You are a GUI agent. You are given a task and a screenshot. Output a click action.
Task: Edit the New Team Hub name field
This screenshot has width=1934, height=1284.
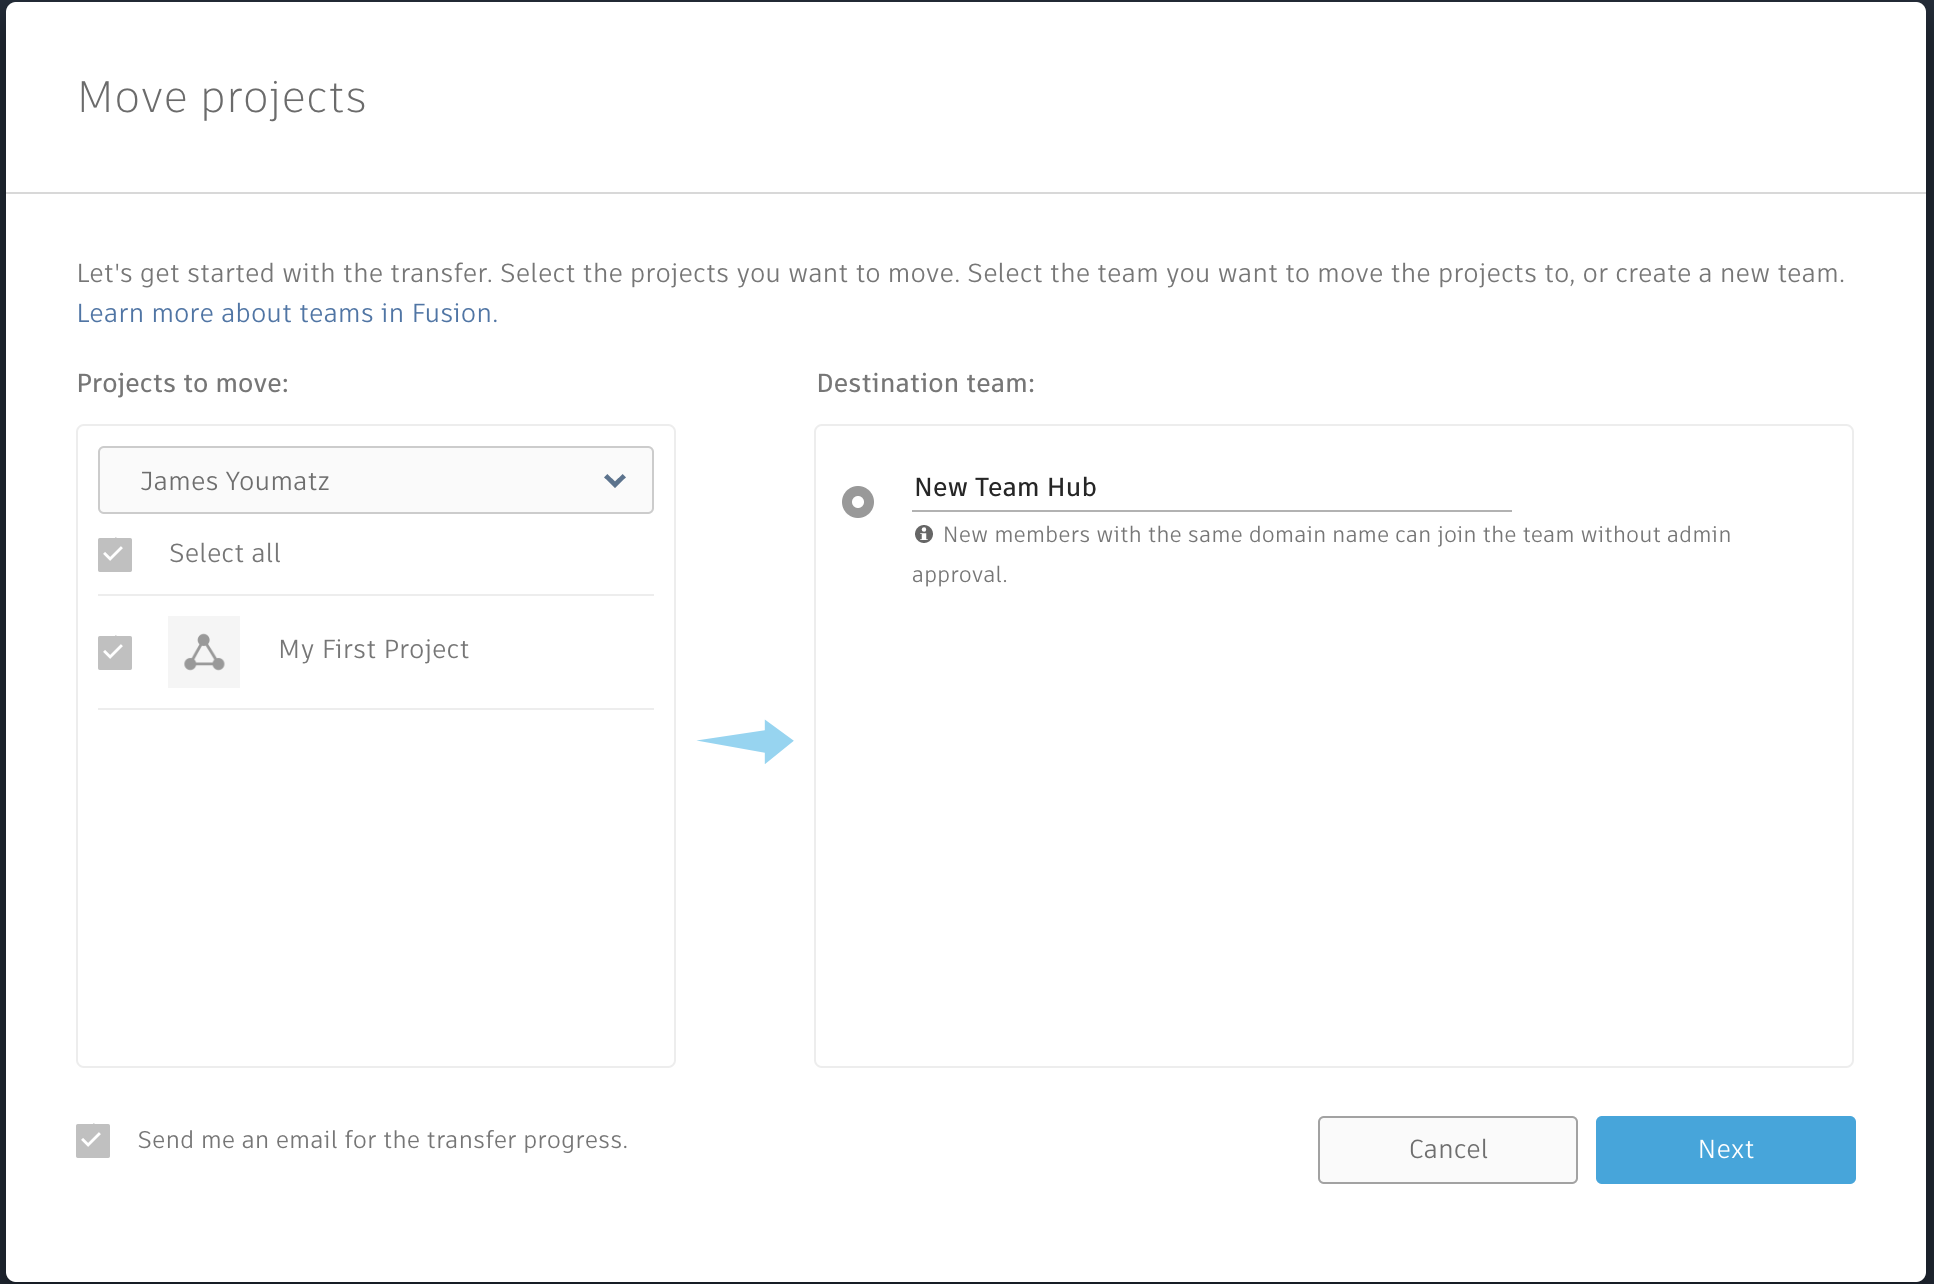coord(1210,488)
